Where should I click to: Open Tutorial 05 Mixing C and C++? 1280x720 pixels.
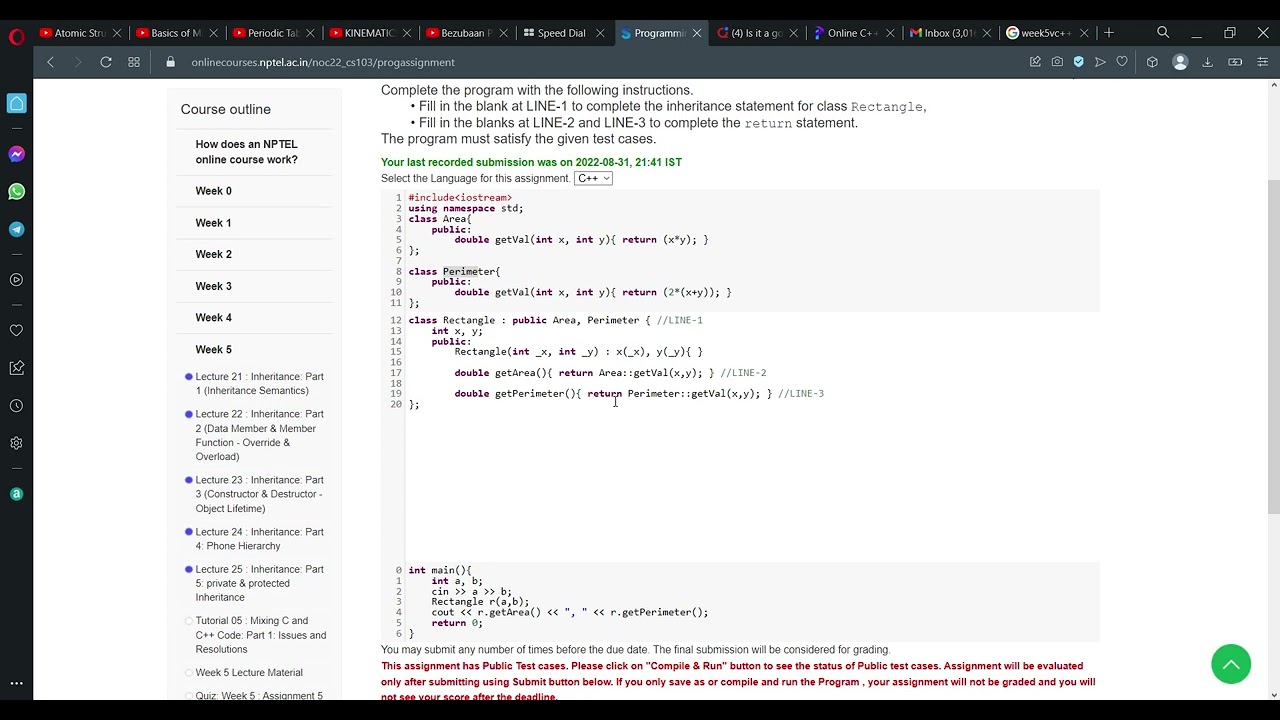260,635
